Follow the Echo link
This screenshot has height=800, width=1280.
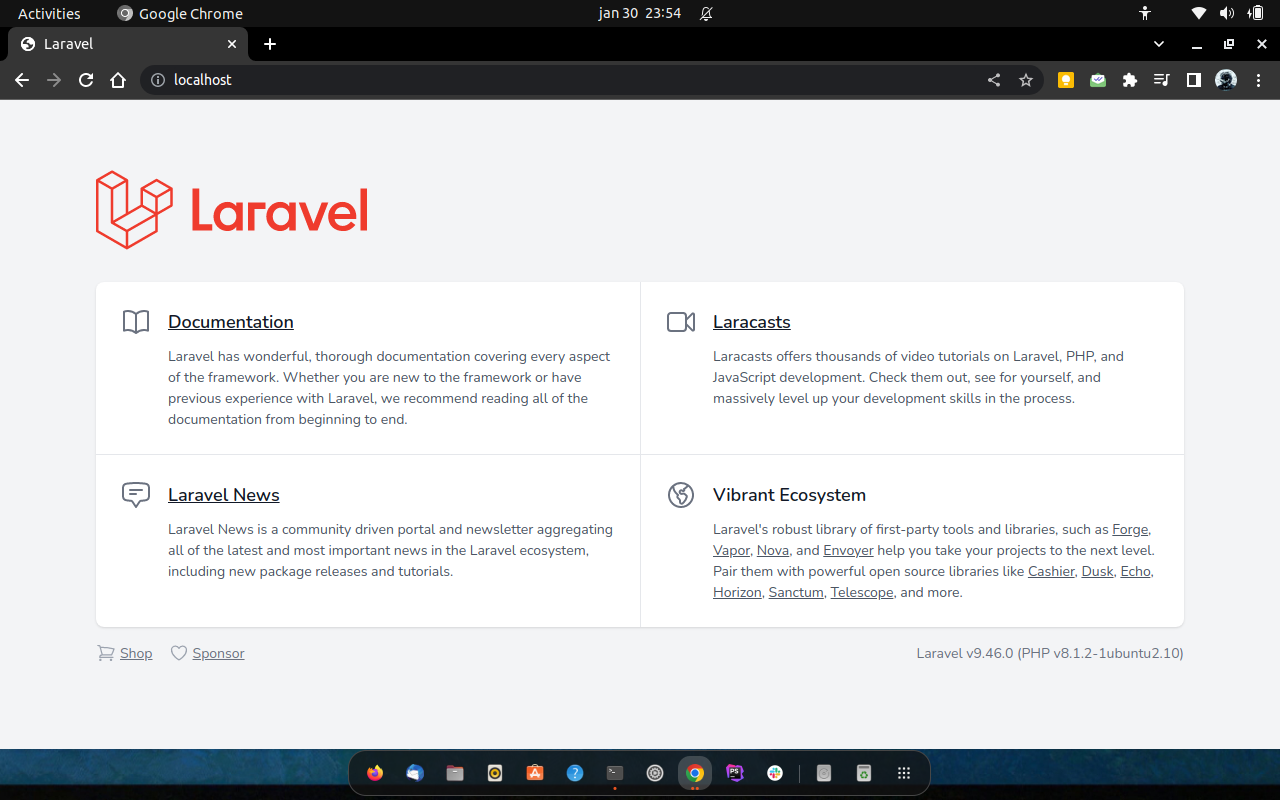[x=1136, y=572]
